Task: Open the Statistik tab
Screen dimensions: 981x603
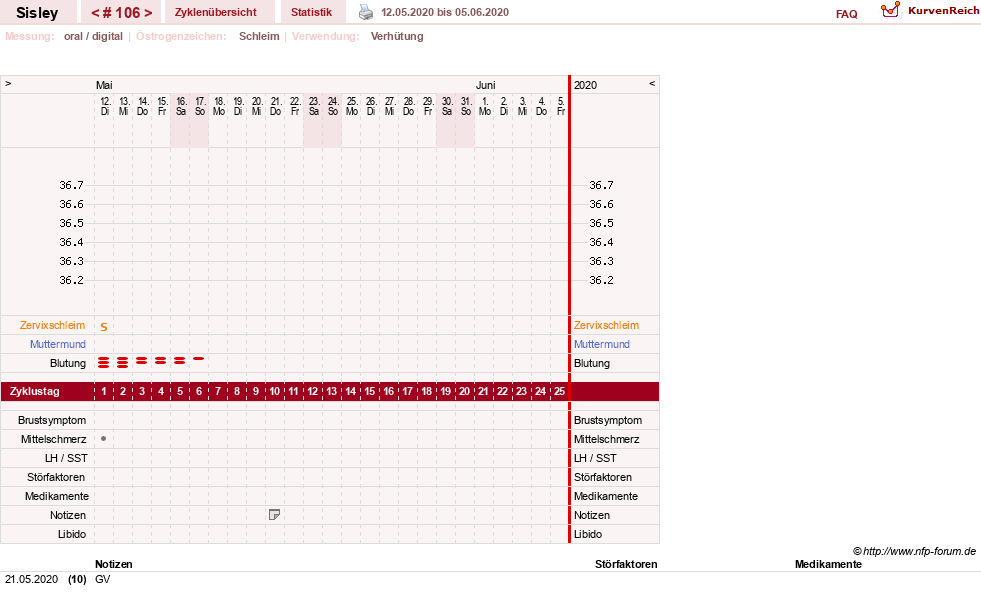Action: point(311,12)
